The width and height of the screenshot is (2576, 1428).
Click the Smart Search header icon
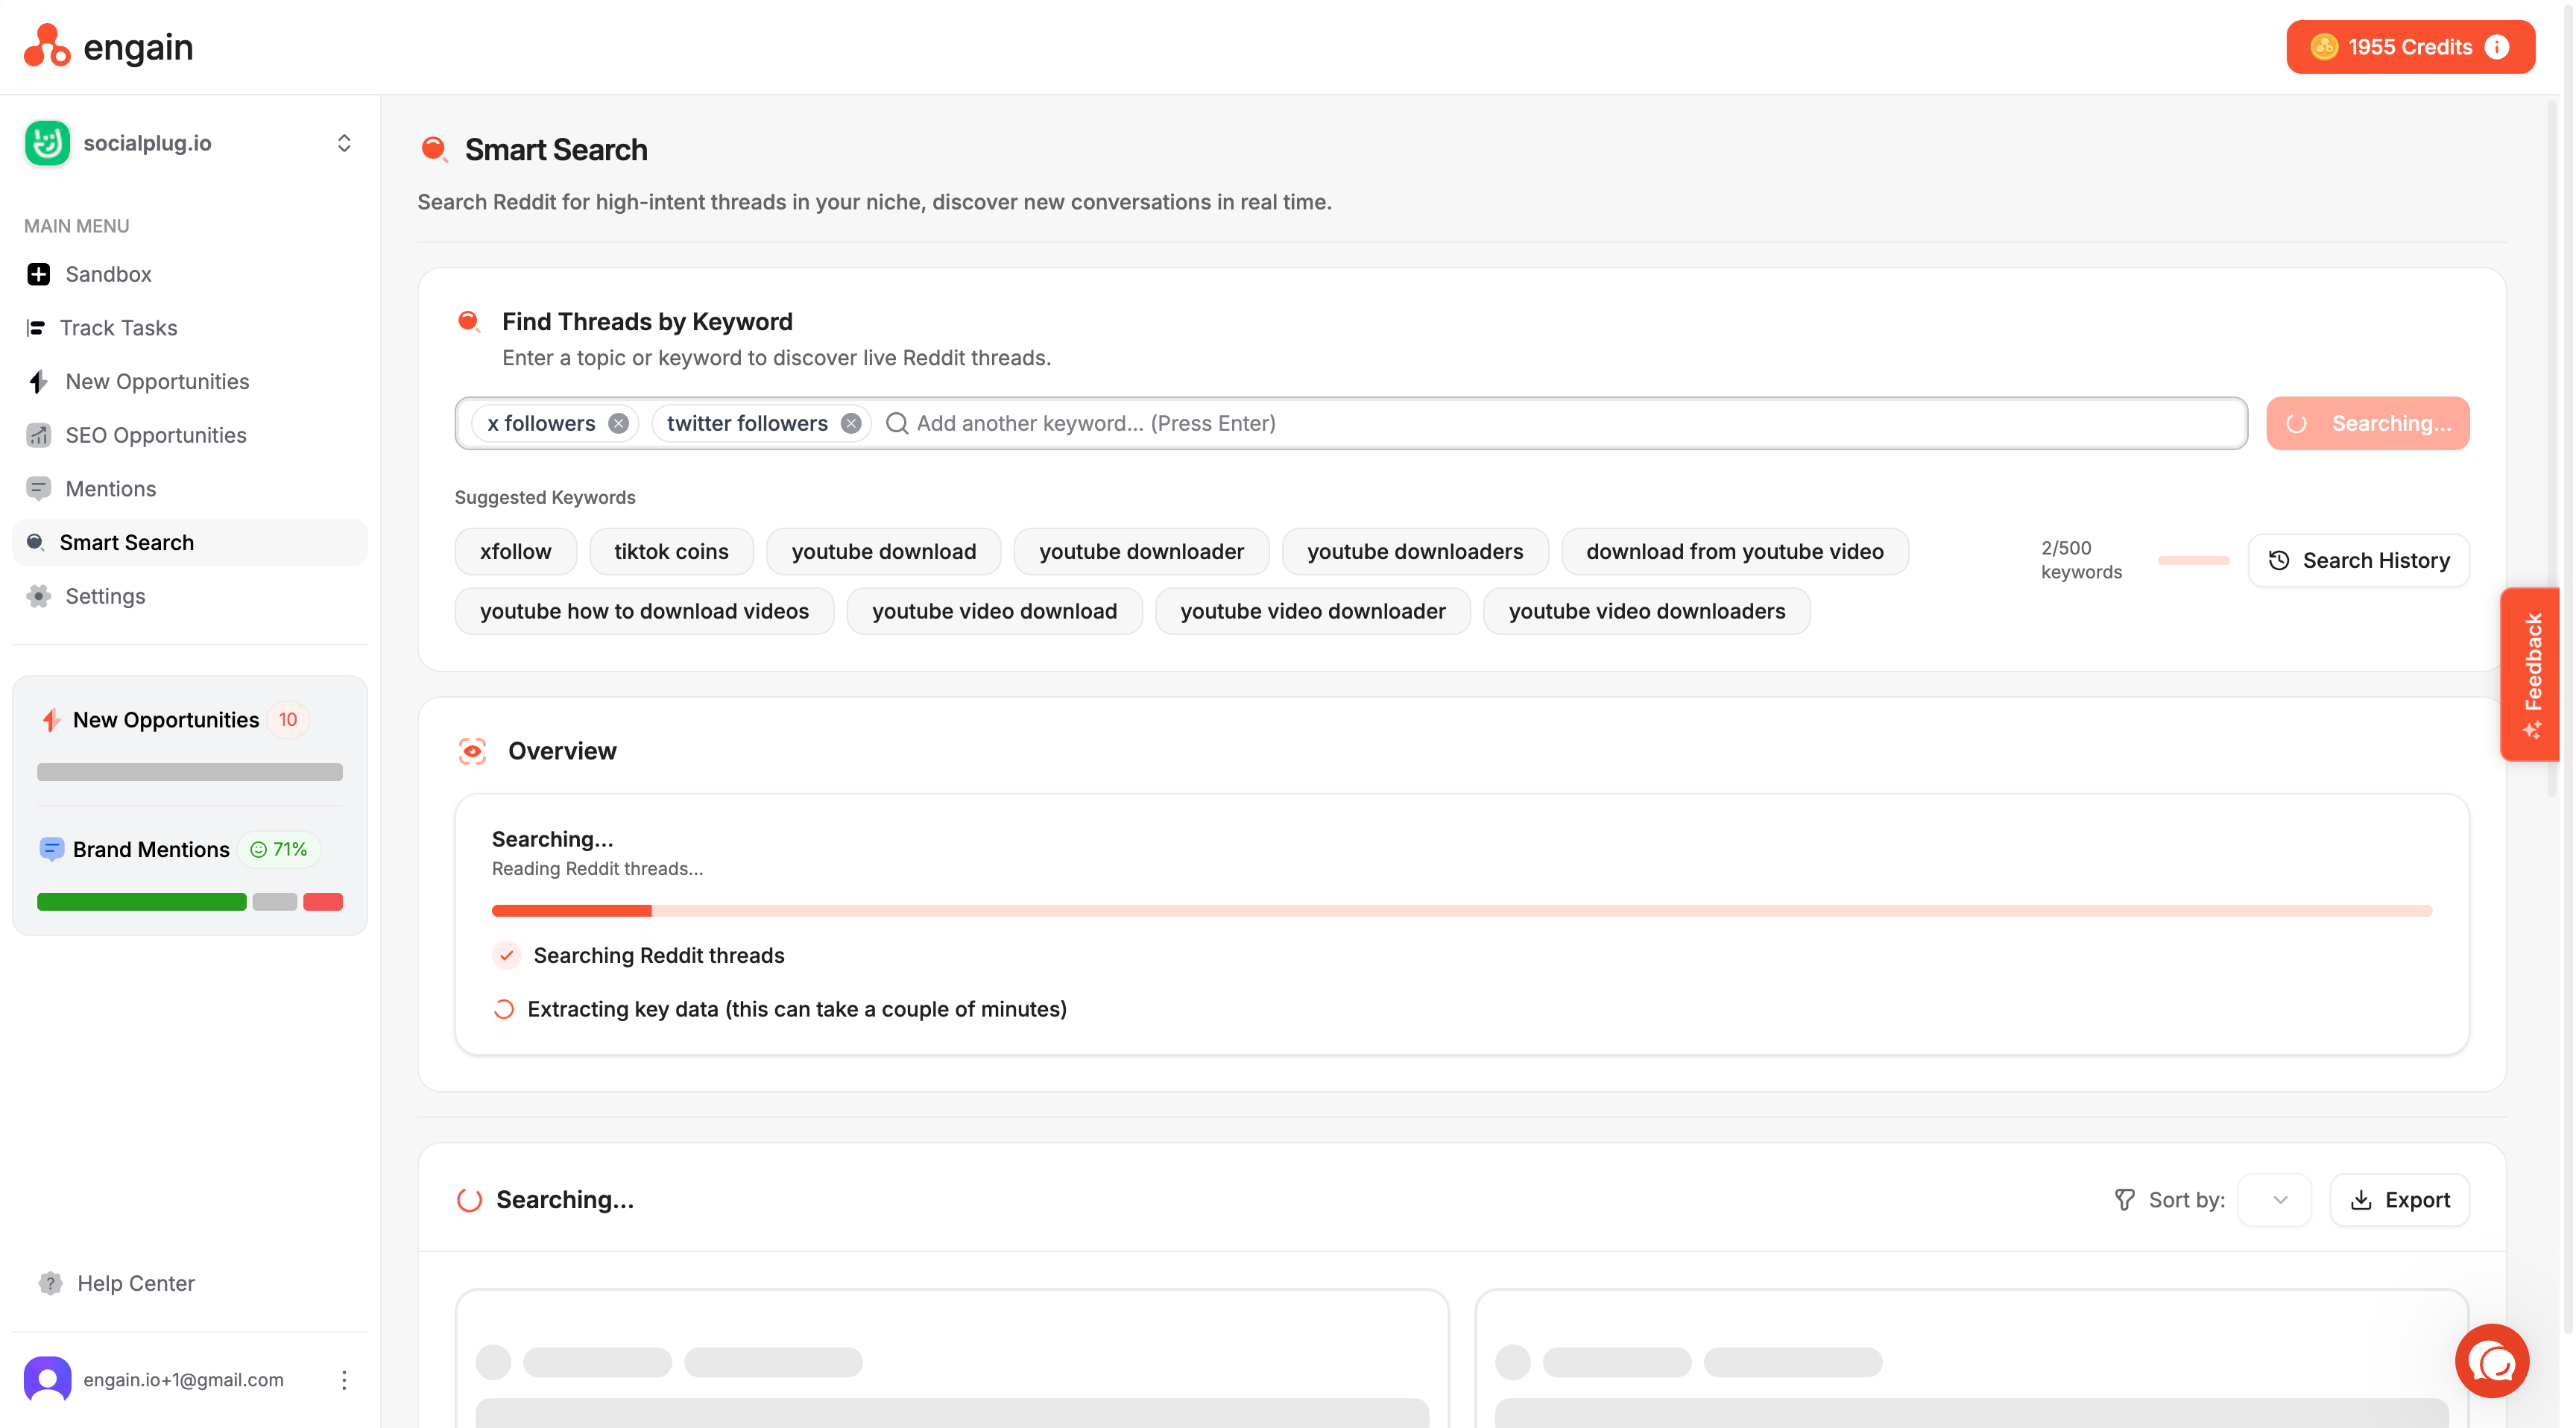[x=434, y=149]
